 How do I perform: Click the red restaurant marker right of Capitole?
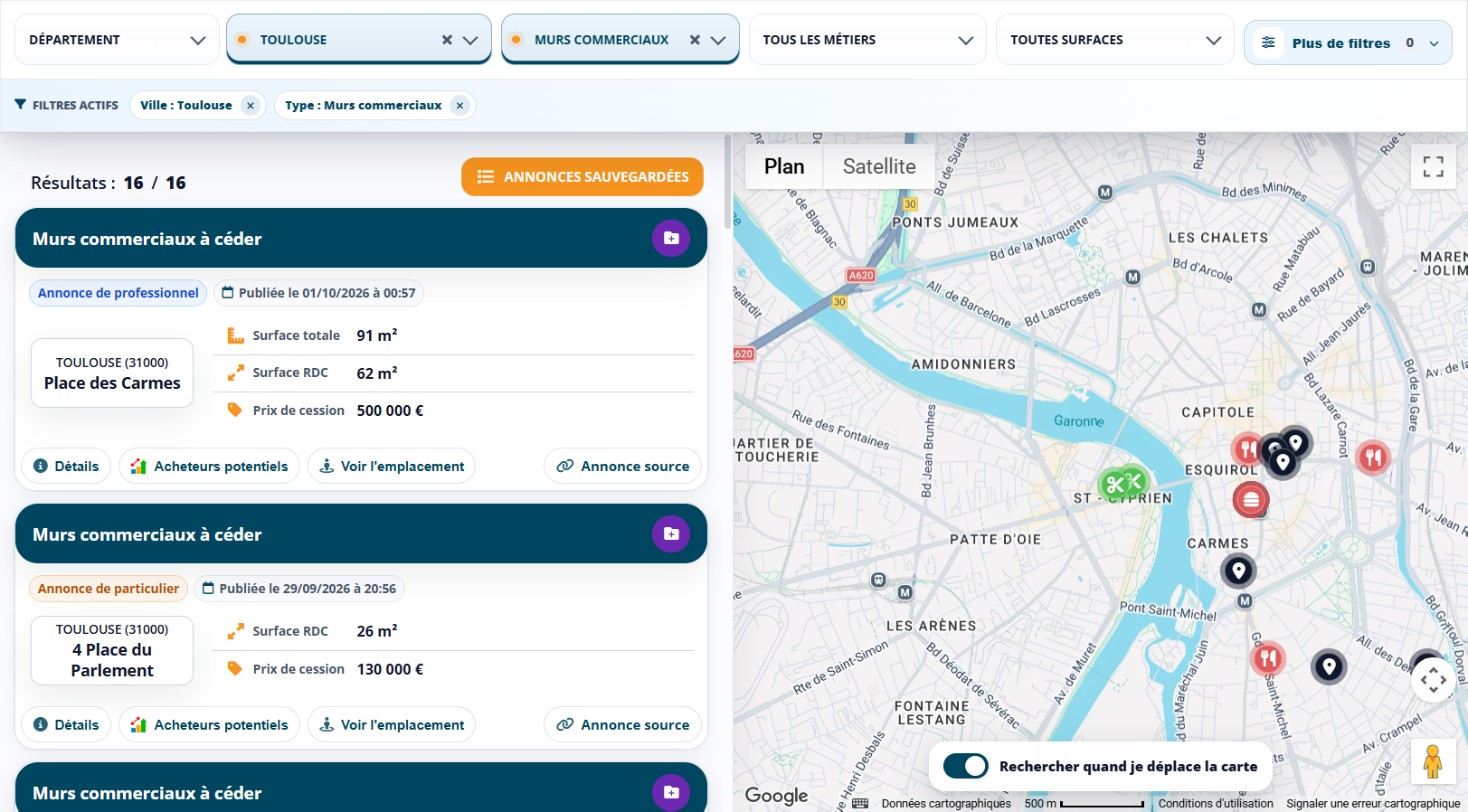point(1374,458)
